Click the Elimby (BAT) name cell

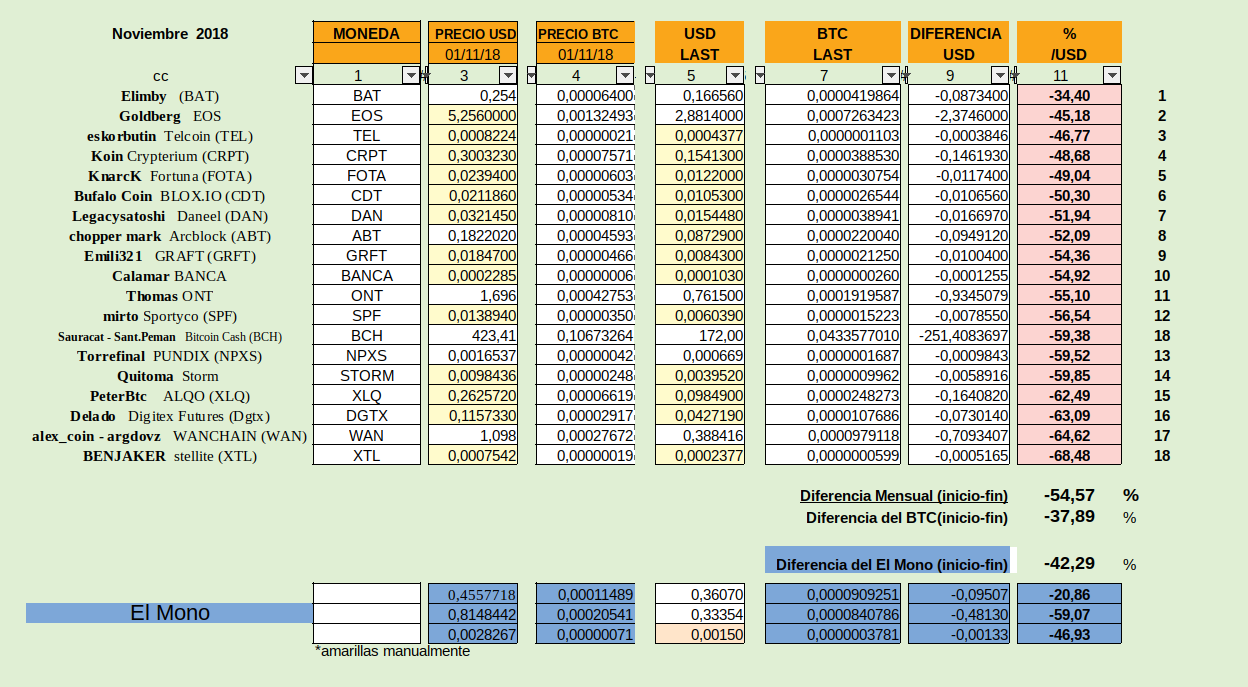click(170, 96)
